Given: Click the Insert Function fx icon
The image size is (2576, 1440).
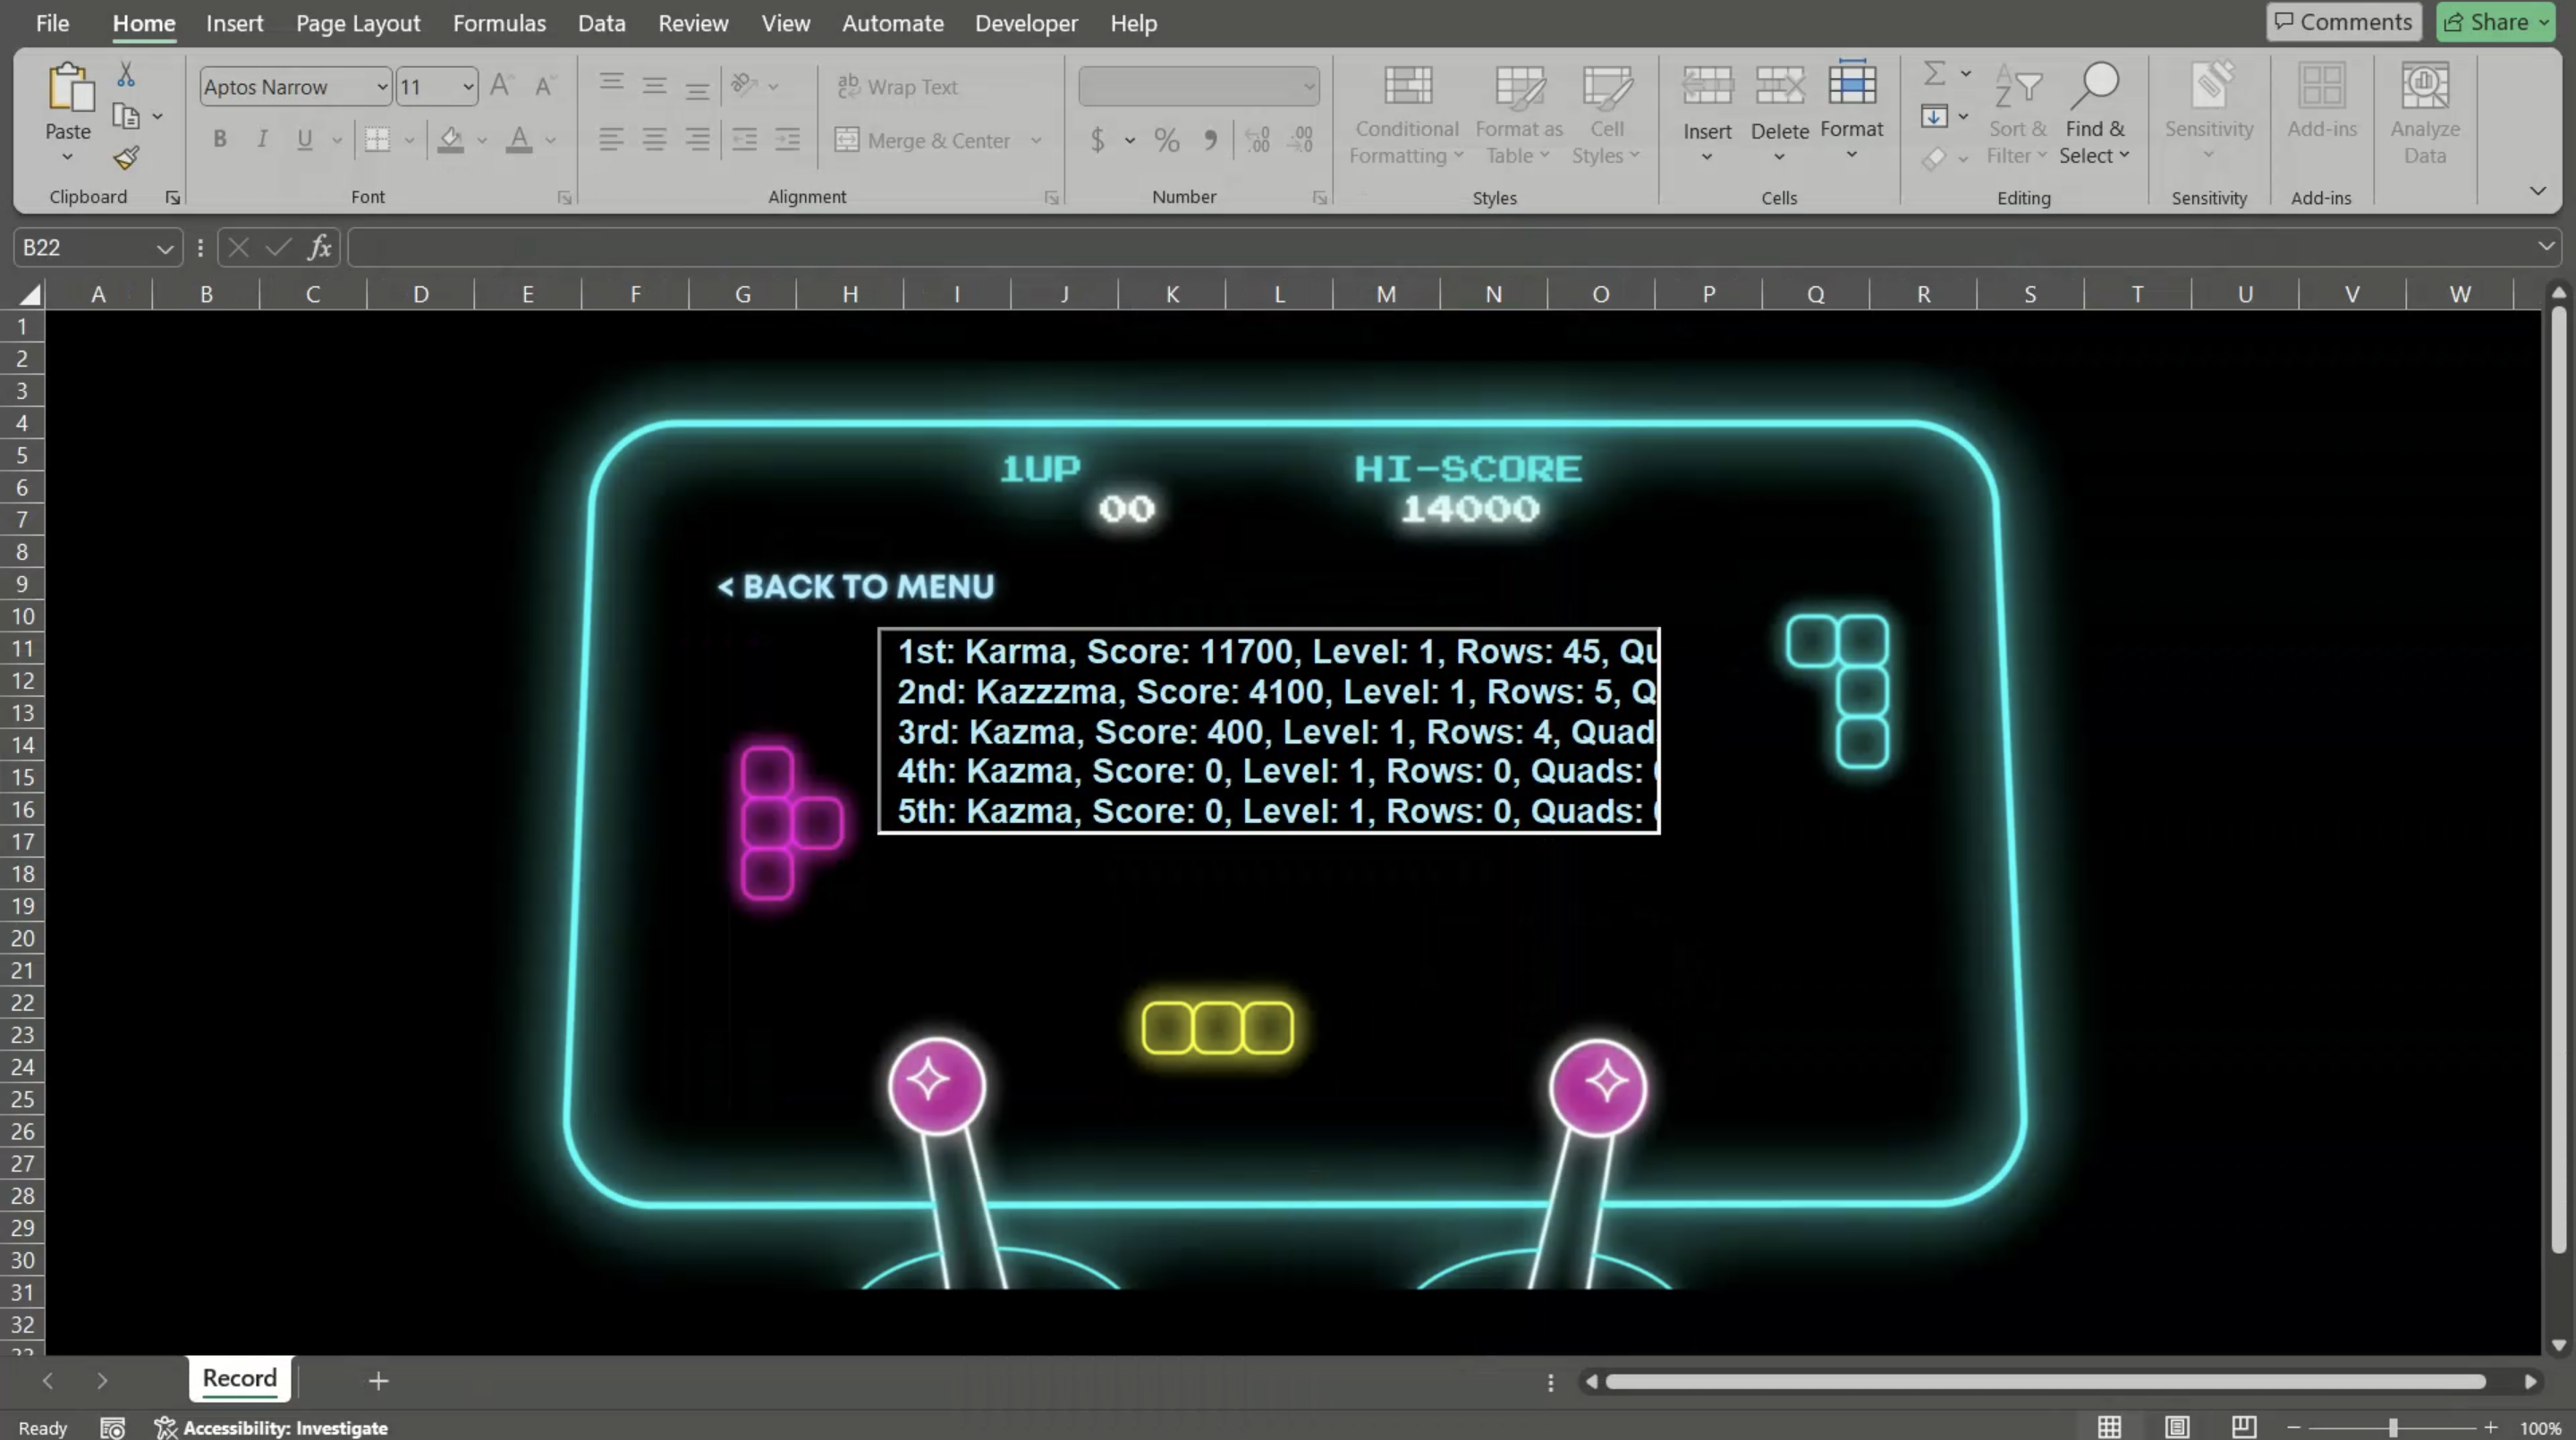Looking at the screenshot, I should pyautogui.click(x=319, y=247).
